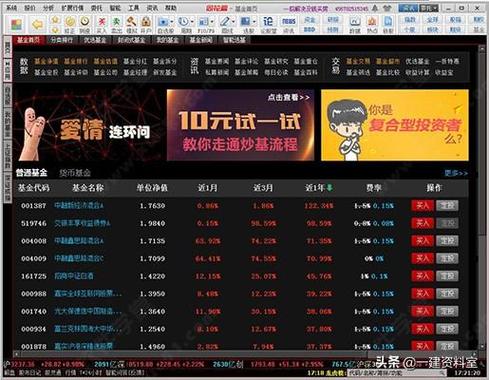Click the colorful home icon in toolbar
Image resolution: width=489 pixels, height=380 pixels.
tap(16, 24)
